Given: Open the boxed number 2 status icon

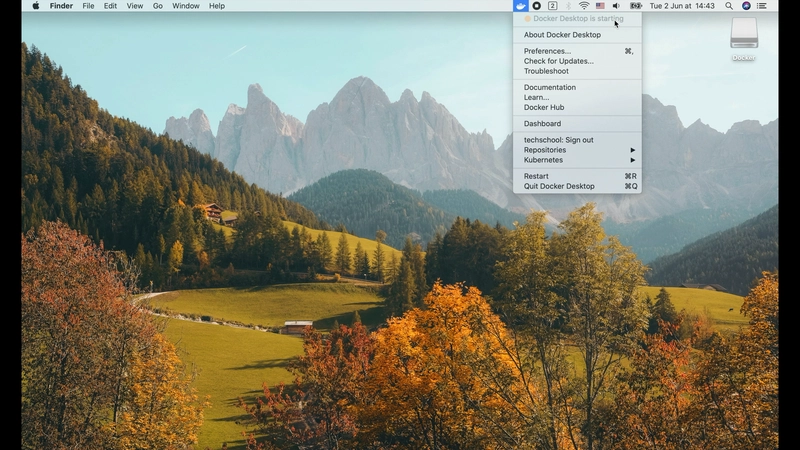Looking at the screenshot, I should pos(552,6).
